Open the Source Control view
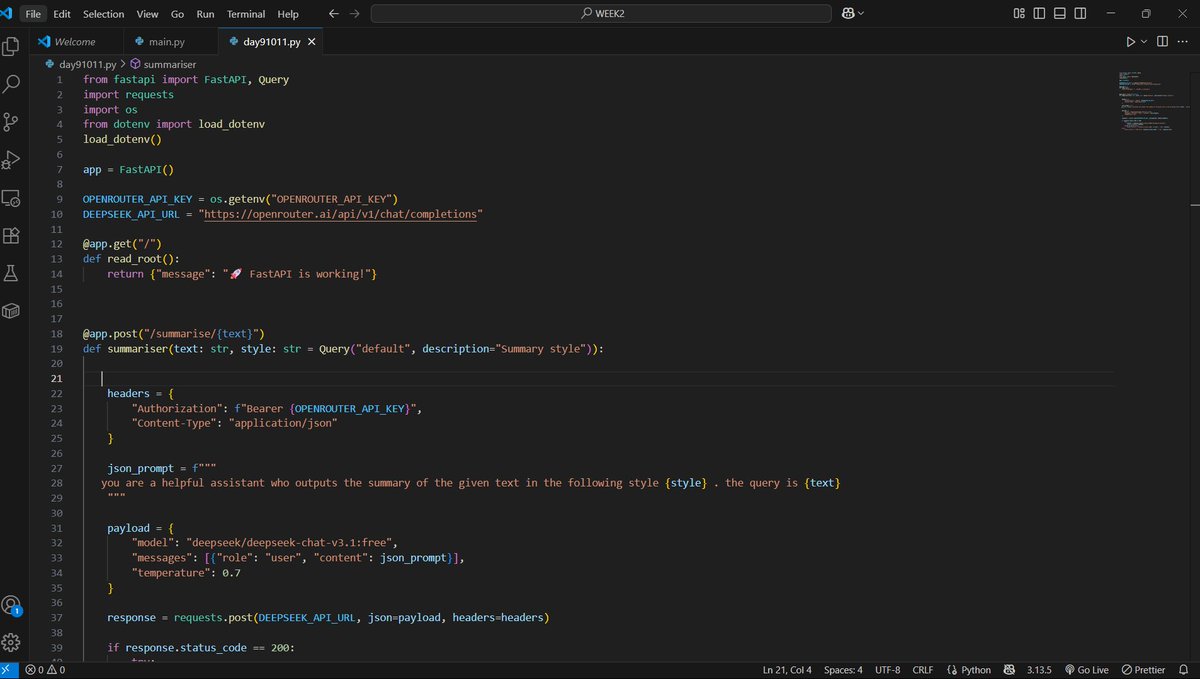The width and height of the screenshot is (1200, 679). pos(11,121)
